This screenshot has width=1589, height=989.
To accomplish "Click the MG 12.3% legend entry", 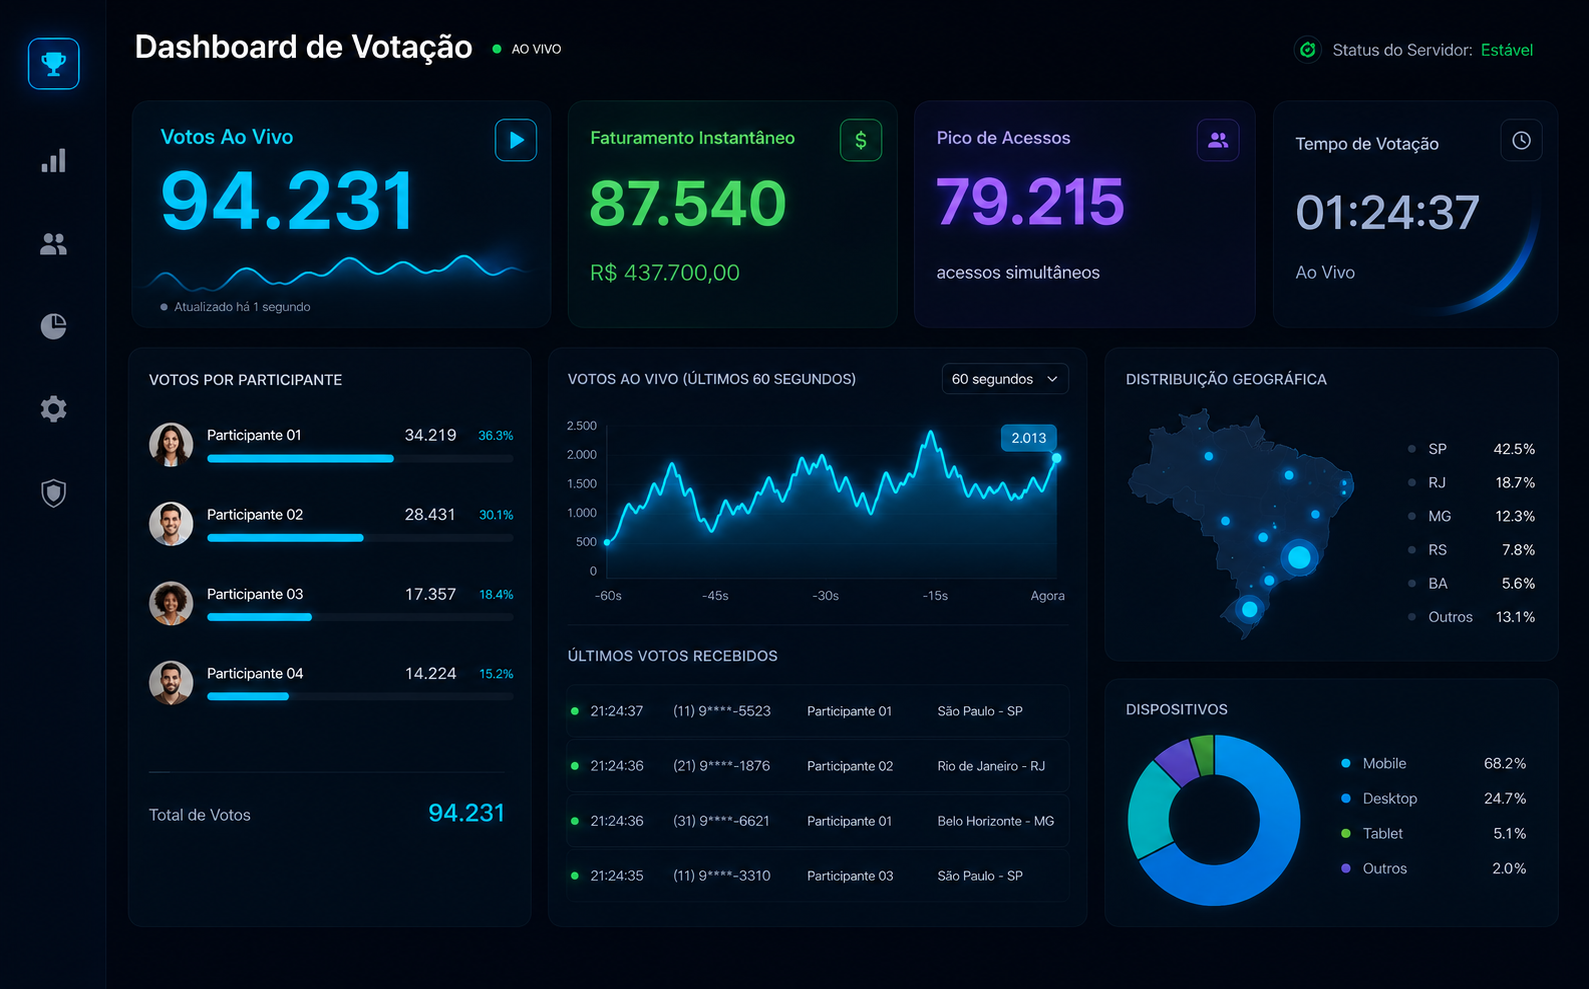I will (1471, 516).
